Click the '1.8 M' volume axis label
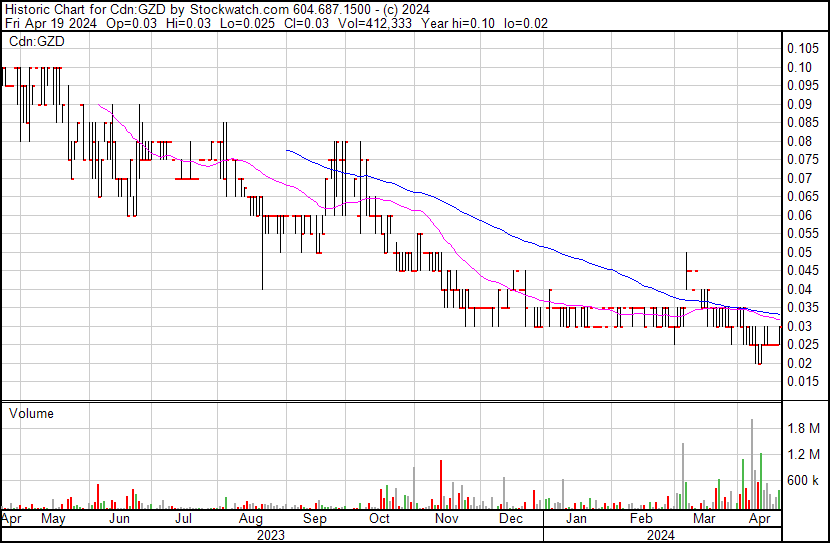This screenshot has height=543, width=830. (x=804, y=428)
